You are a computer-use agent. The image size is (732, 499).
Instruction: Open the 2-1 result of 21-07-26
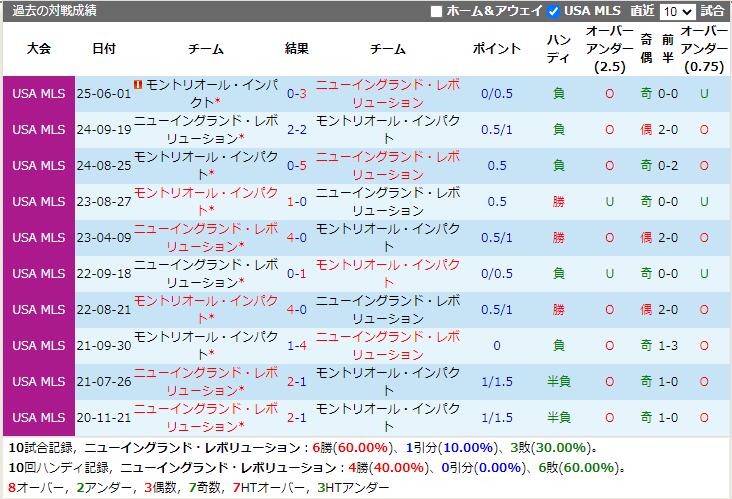click(x=296, y=381)
